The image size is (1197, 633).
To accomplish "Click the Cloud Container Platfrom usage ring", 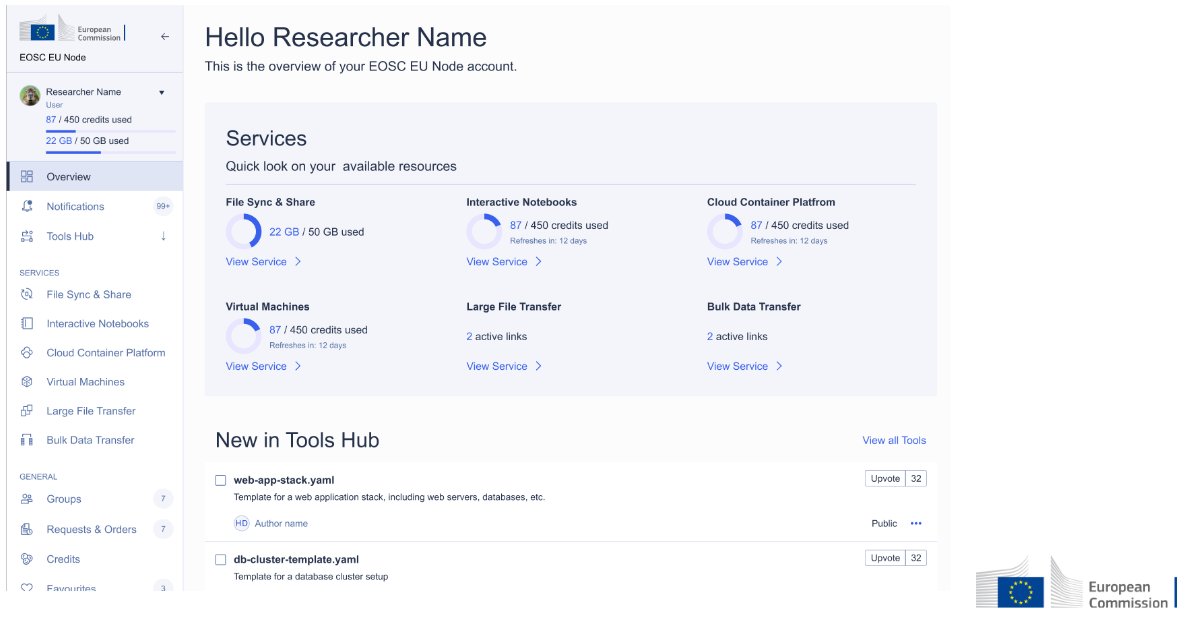I will (724, 231).
